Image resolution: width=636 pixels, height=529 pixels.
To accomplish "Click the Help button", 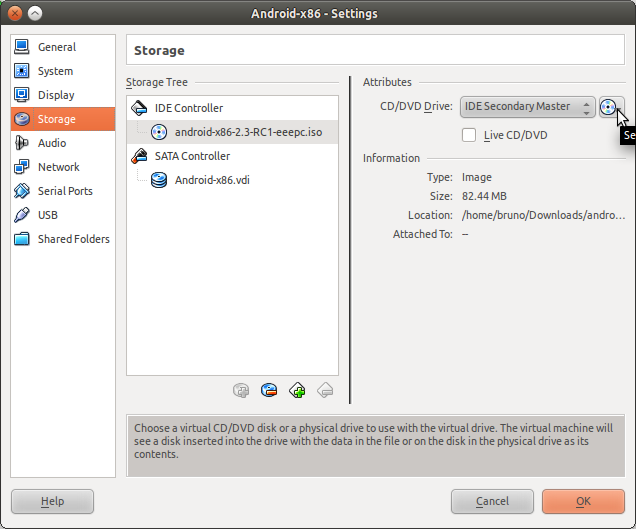I will coord(52,501).
